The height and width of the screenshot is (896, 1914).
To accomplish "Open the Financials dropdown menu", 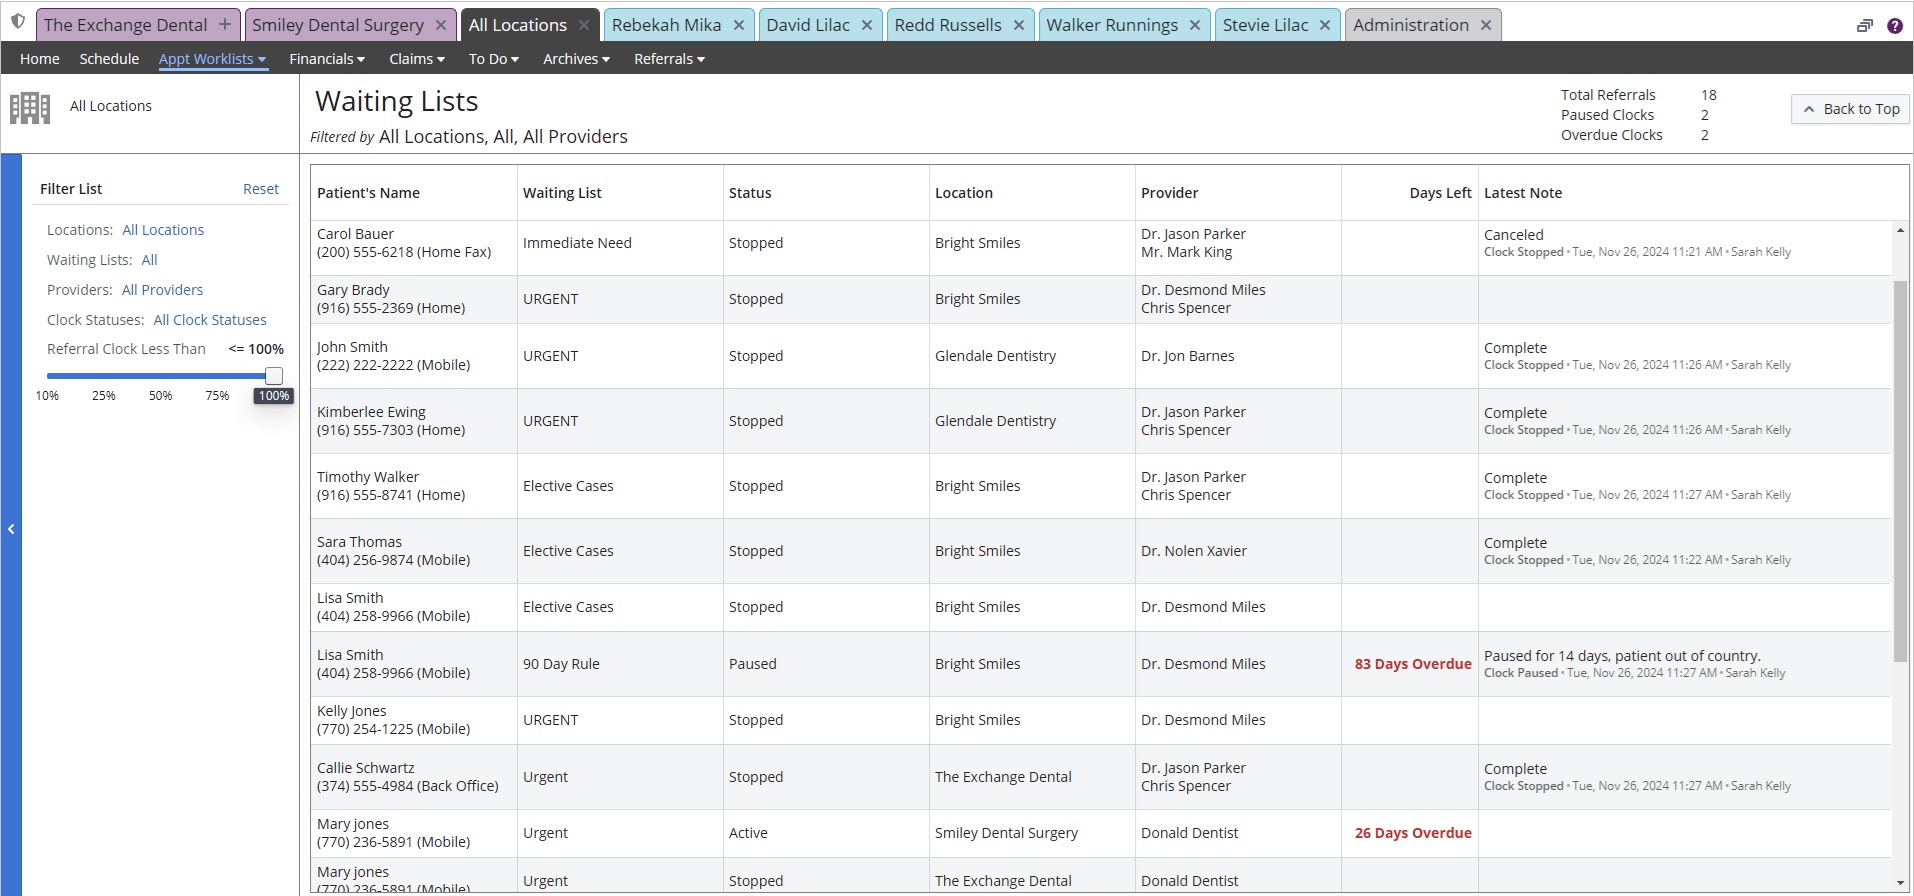I will (x=327, y=59).
